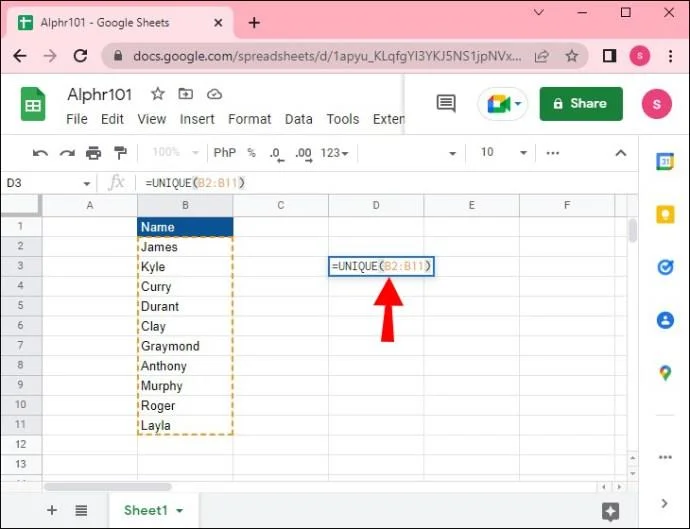Increase decimal places
The image size is (690, 529).
point(304,154)
